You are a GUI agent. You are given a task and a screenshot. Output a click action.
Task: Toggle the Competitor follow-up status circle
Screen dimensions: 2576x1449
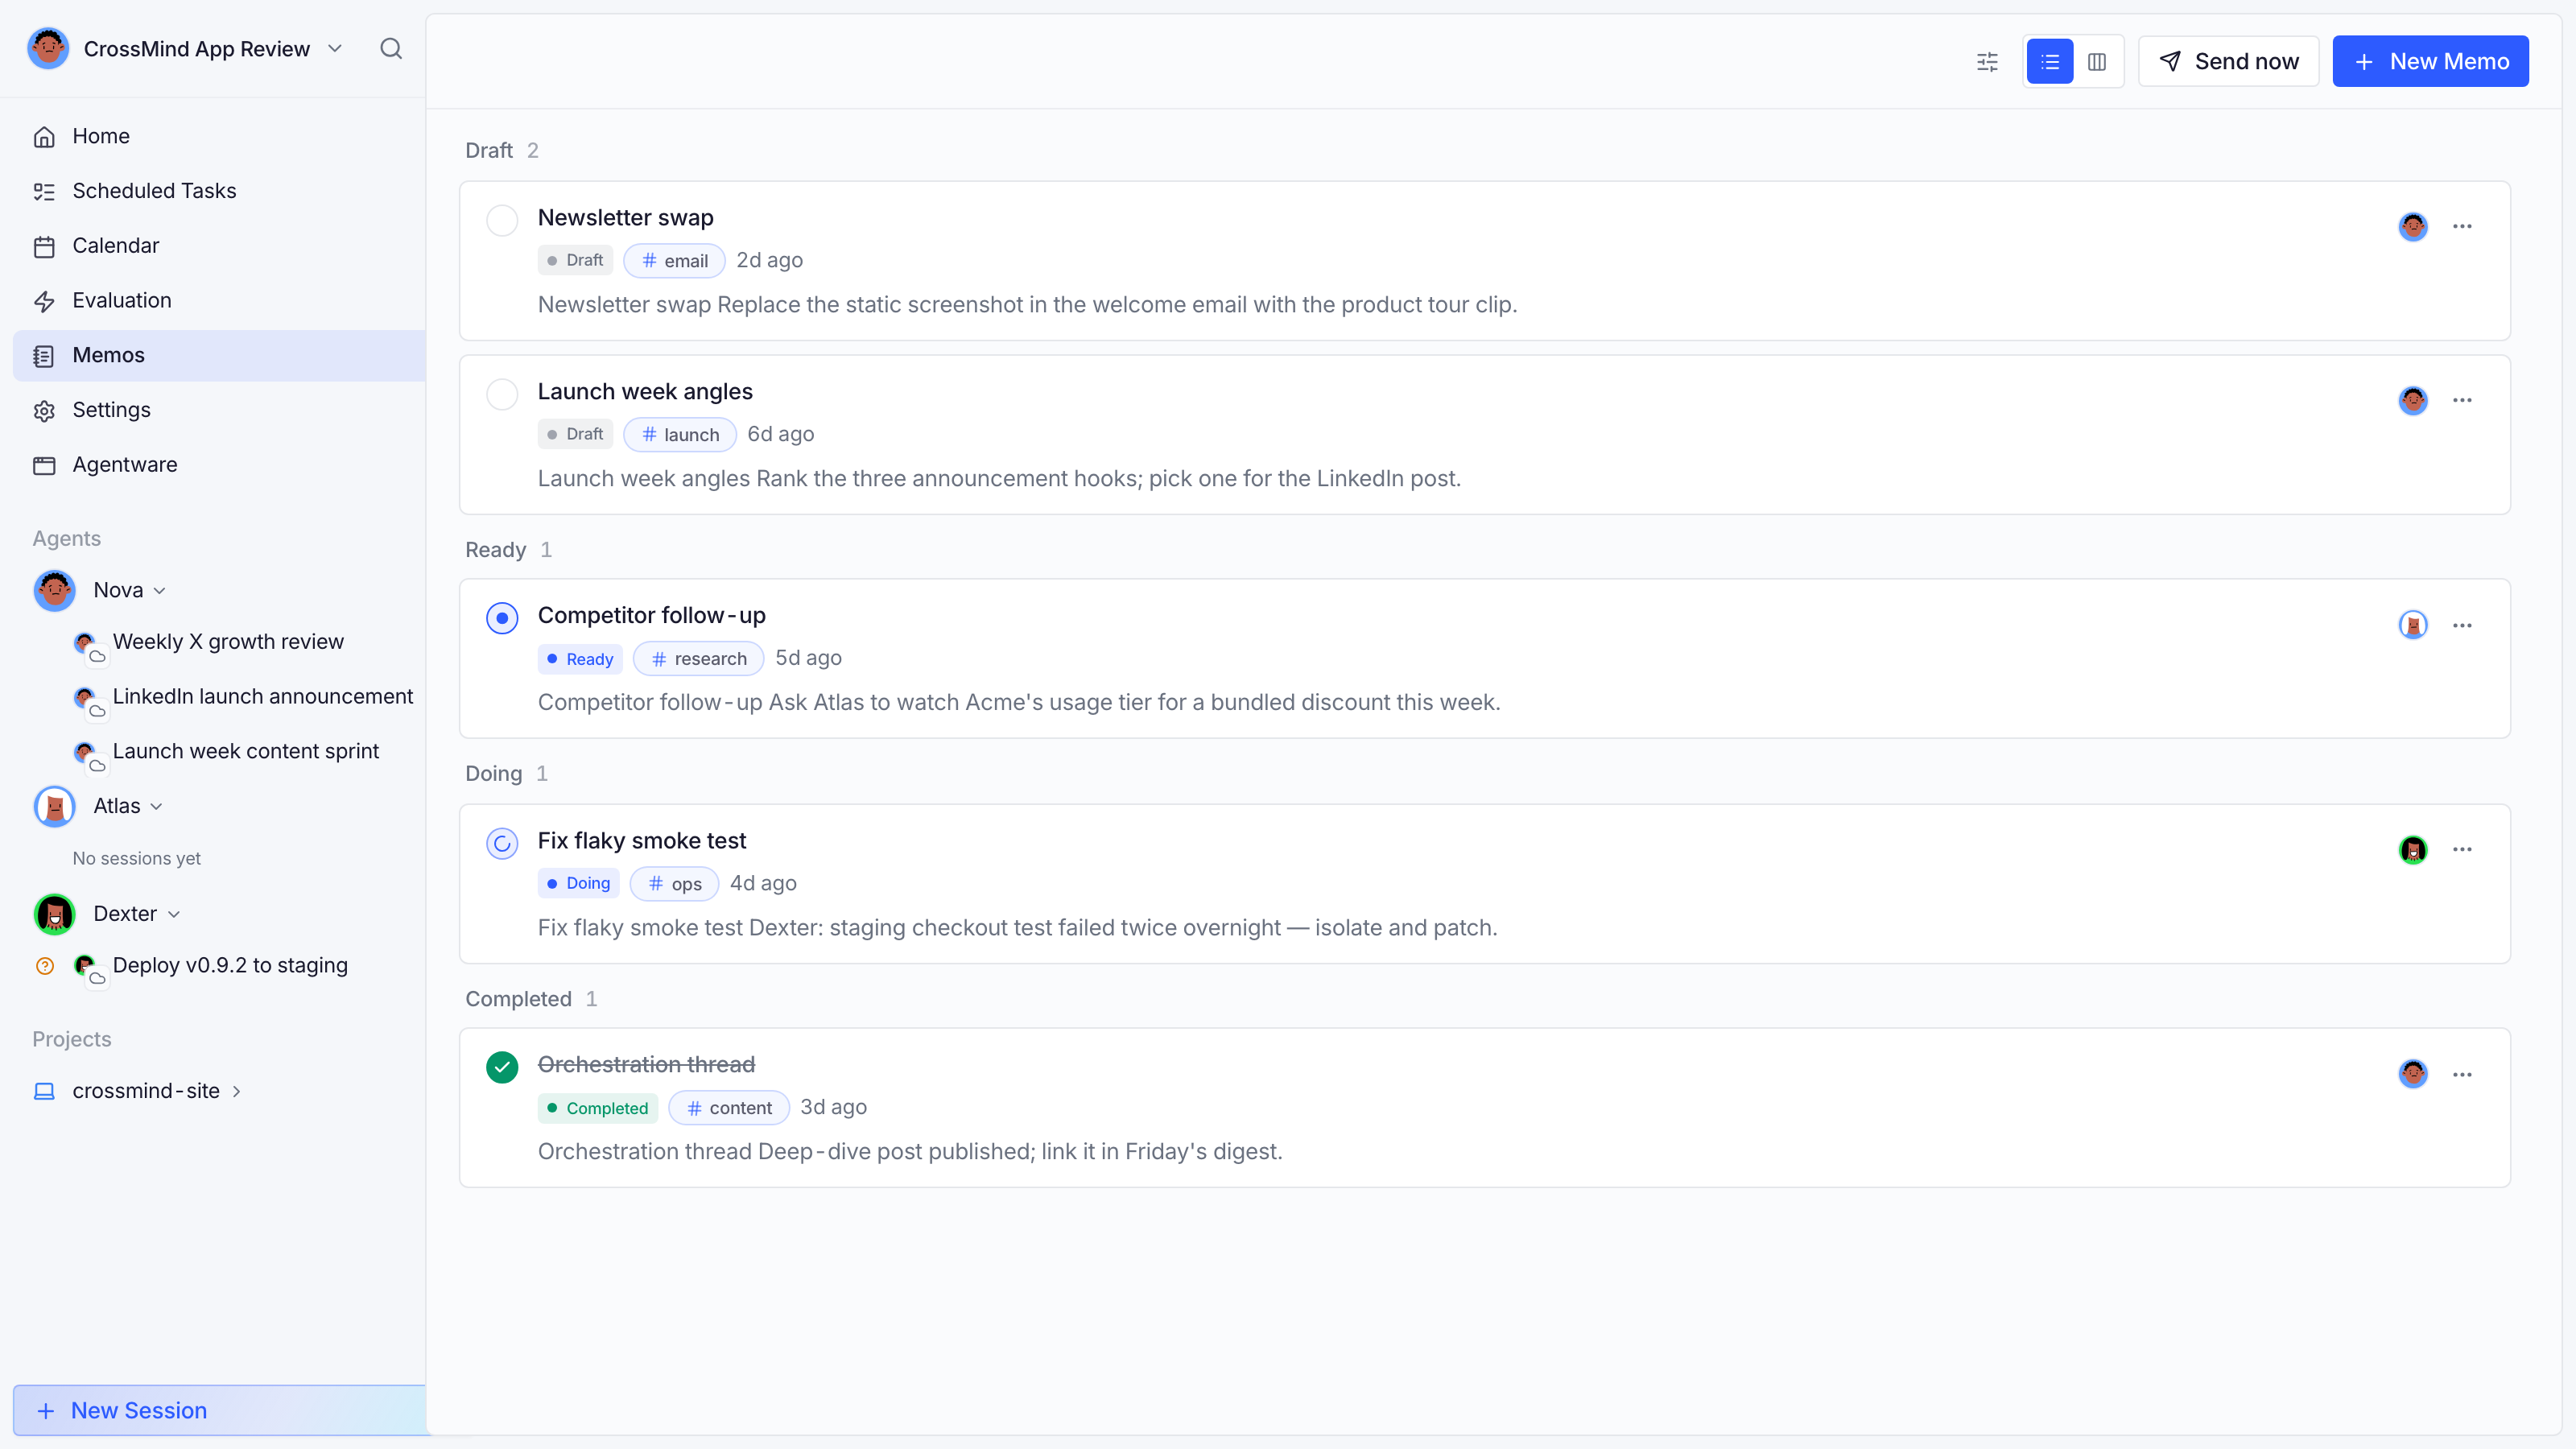pyautogui.click(x=502, y=618)
